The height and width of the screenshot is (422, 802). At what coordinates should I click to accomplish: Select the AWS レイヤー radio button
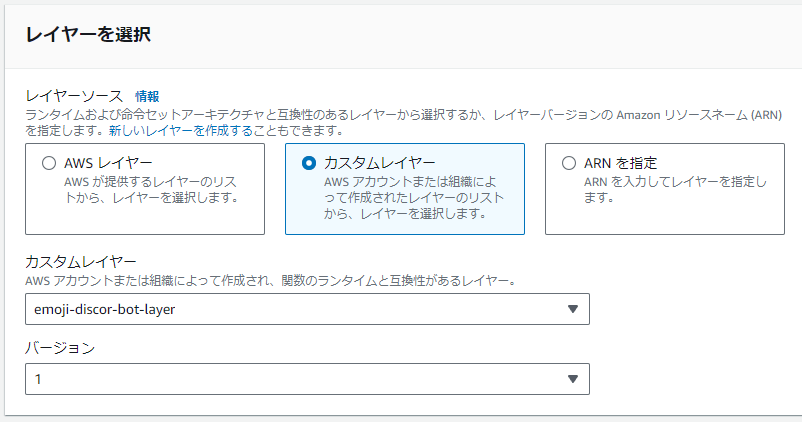click(x=49, y=163)
